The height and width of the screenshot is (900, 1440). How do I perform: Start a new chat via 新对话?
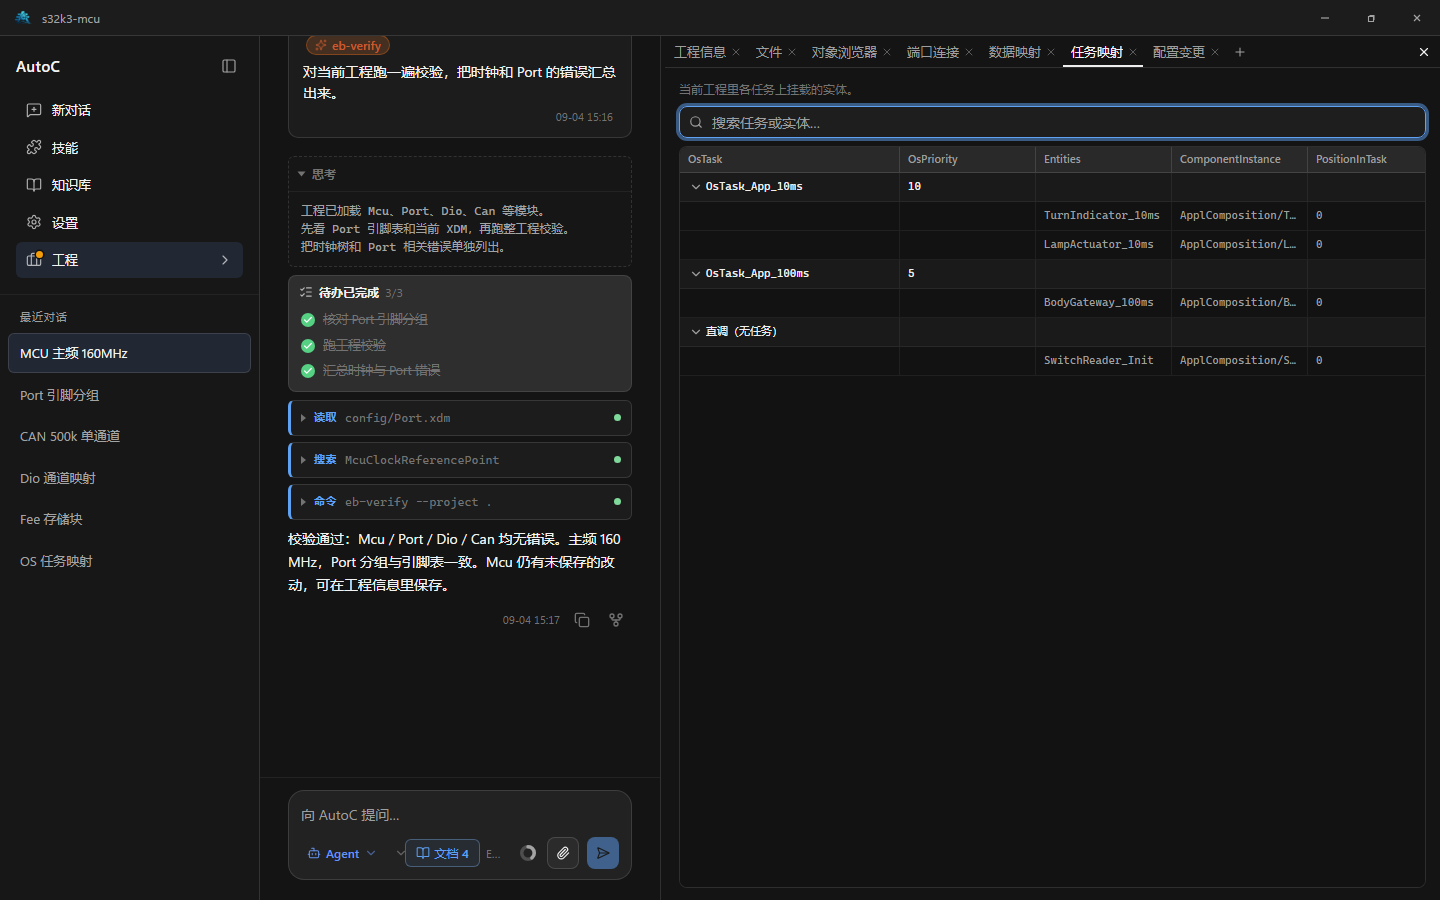(x=129, y=110)
